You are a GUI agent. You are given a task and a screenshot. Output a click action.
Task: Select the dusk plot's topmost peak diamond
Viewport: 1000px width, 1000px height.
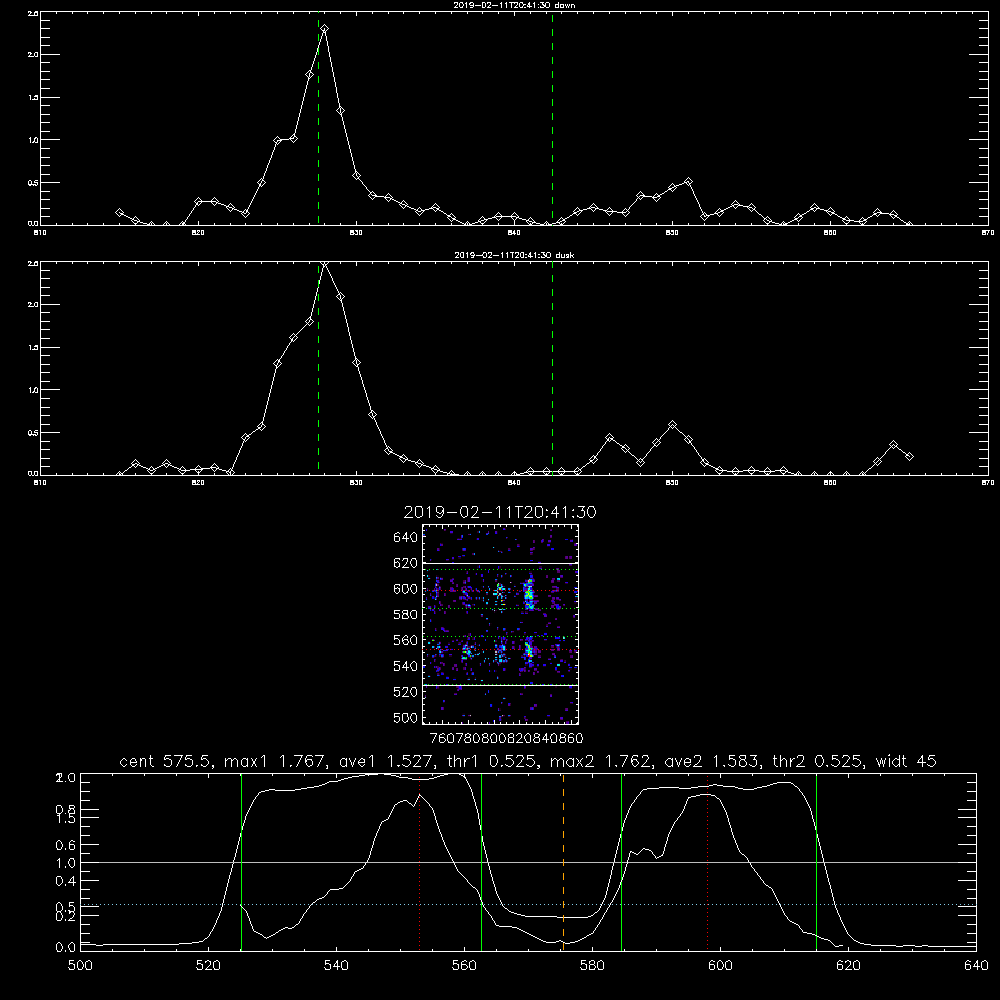325,265
